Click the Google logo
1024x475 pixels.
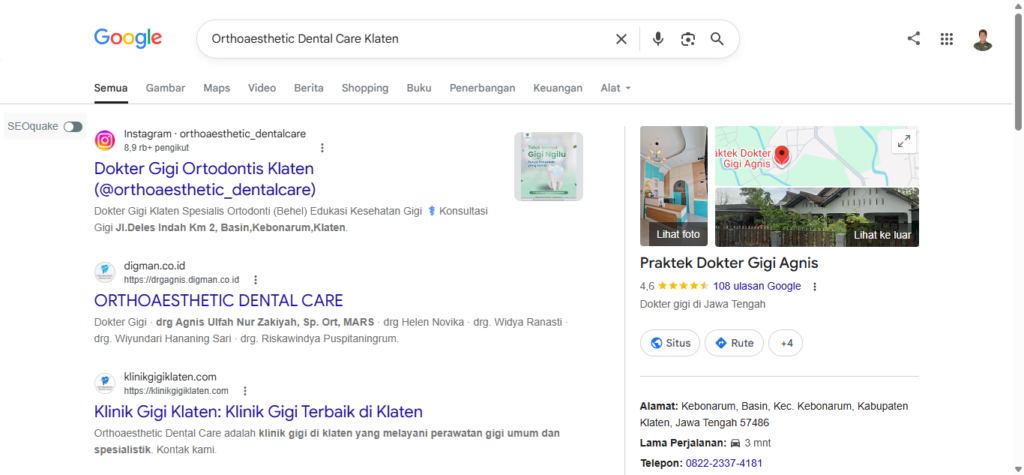pos(128,38)
